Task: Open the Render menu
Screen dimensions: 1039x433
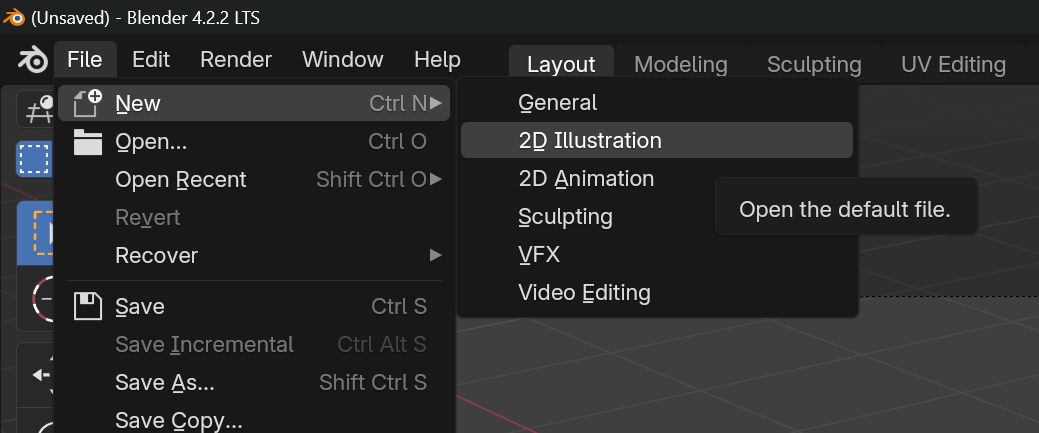Action: point(236,60)
